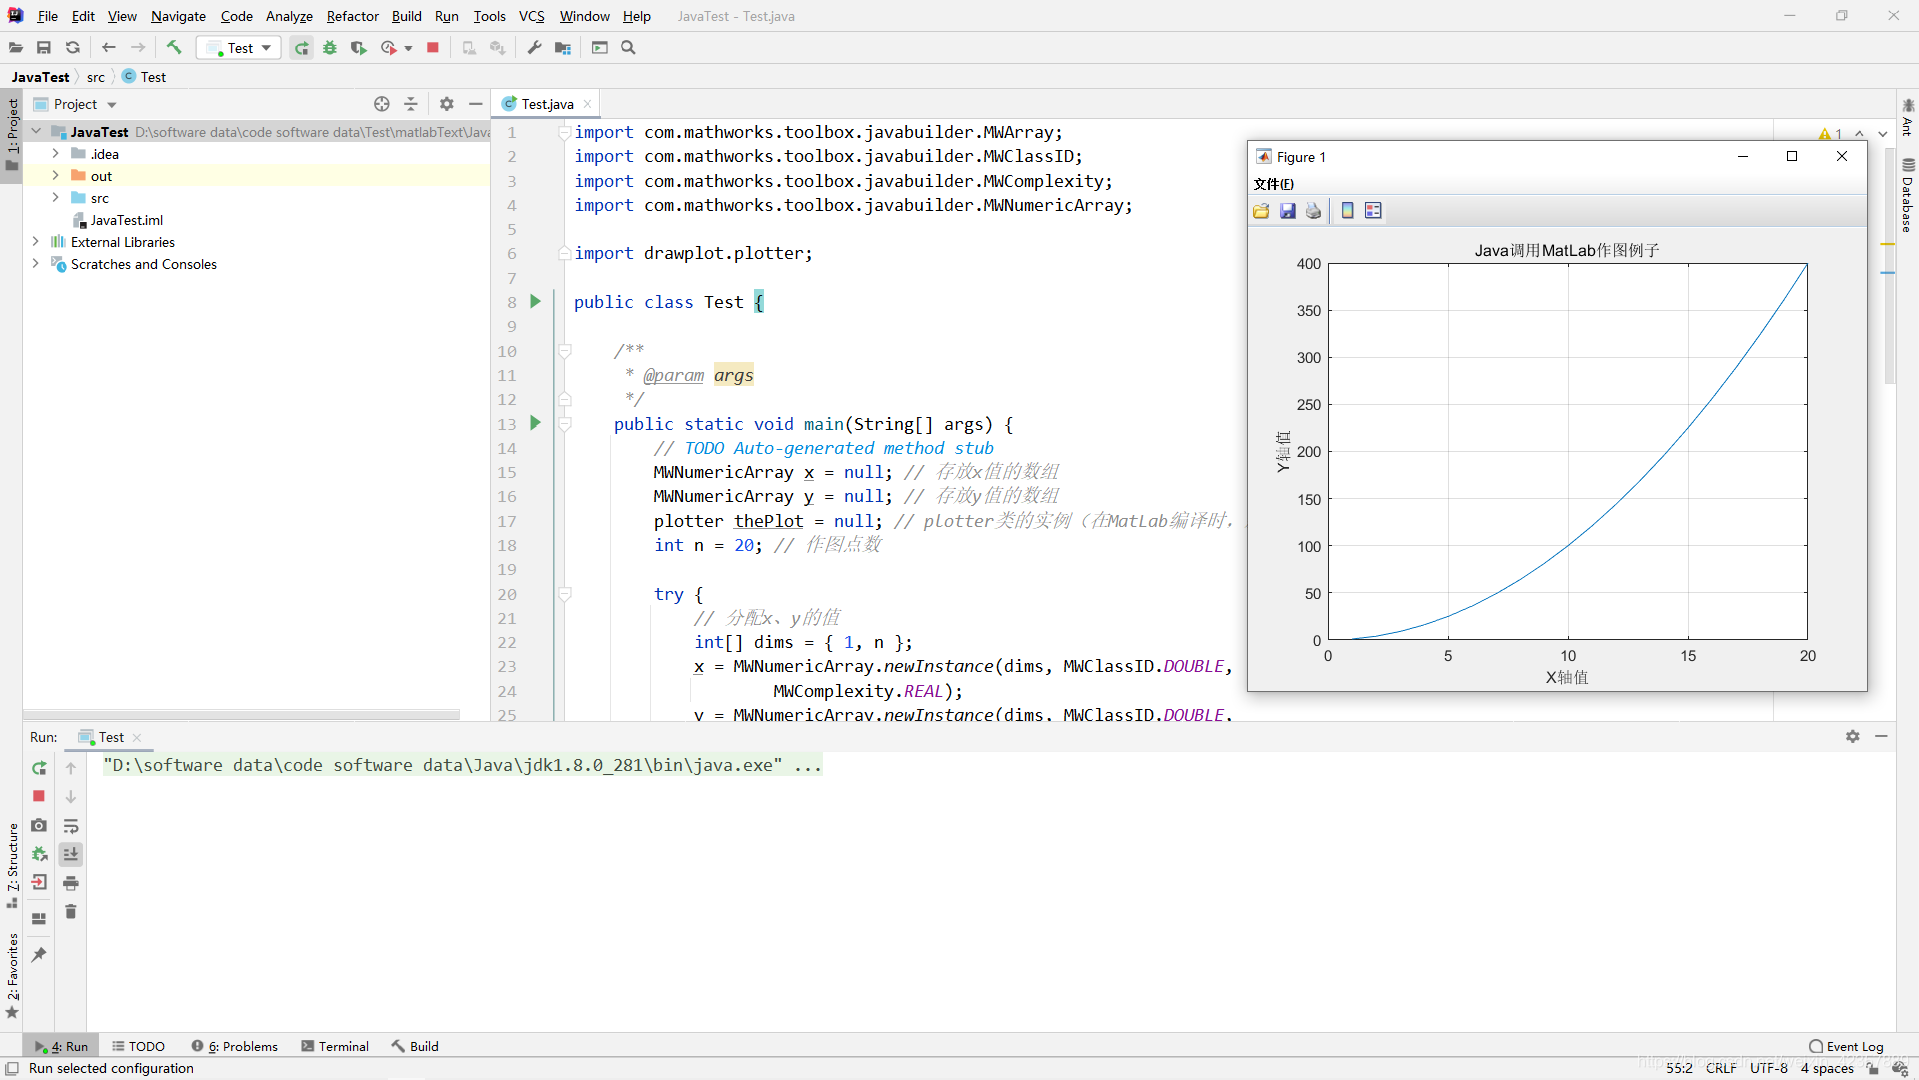1919x1080 pixels.
Task: Run the Test configuration with green arrow
Action: point(301,47)
